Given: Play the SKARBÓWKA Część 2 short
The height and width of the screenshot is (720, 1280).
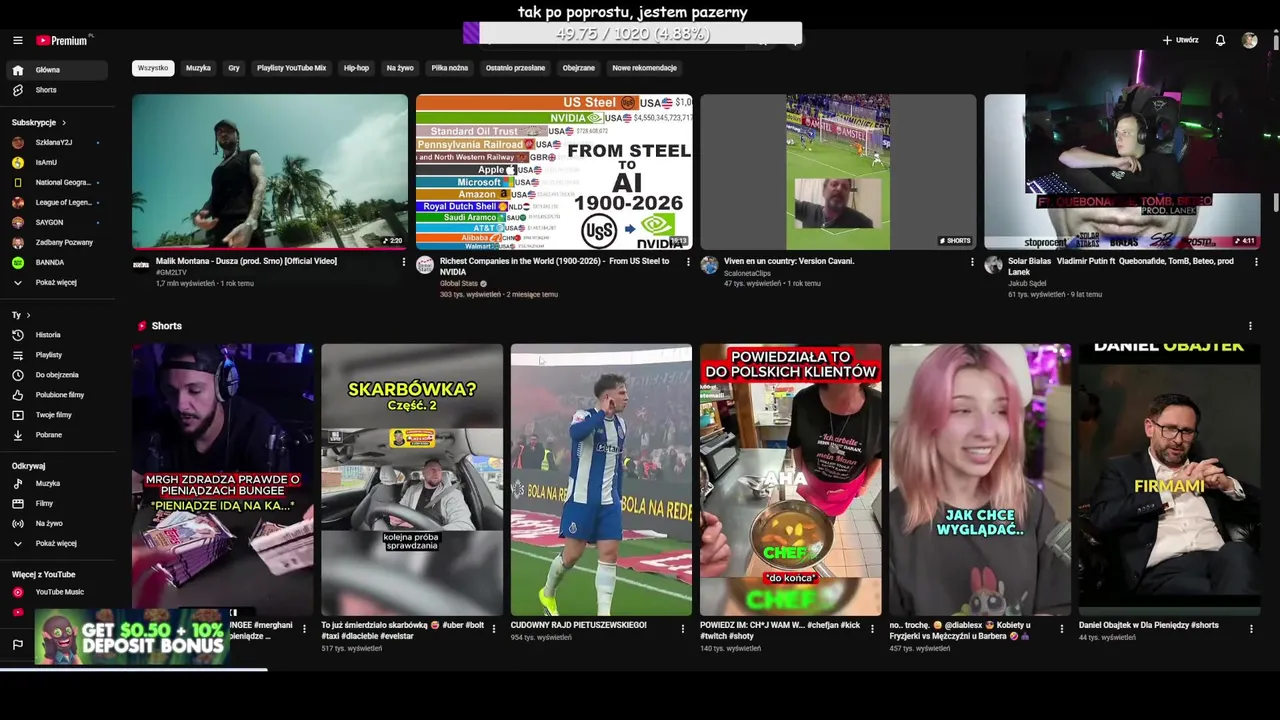Looking at the screenshot, I should pos(412,480).
